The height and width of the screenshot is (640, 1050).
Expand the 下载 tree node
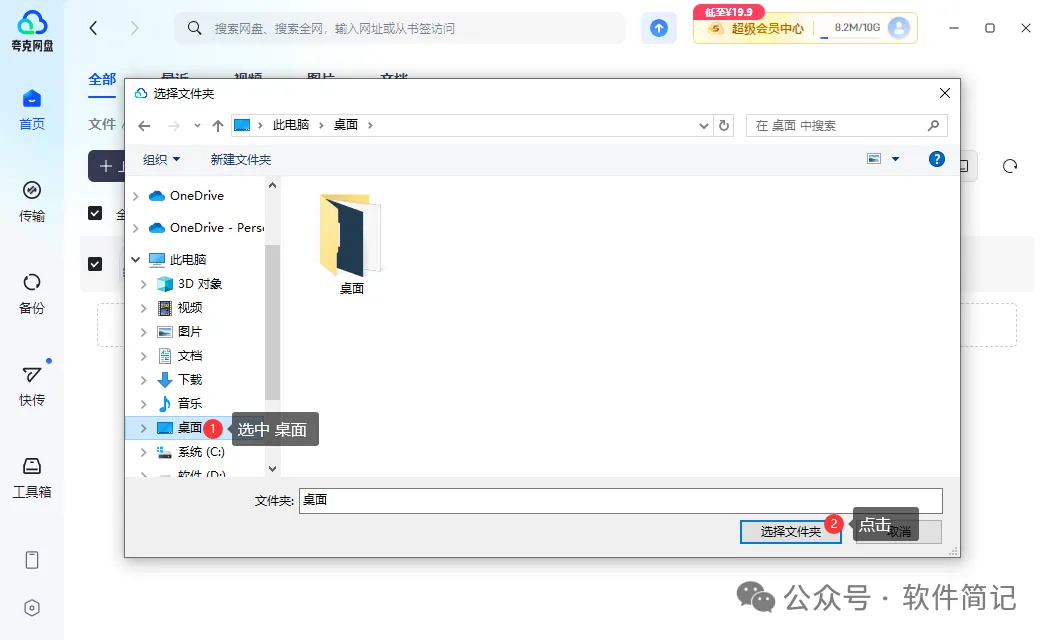click(143, 380)
